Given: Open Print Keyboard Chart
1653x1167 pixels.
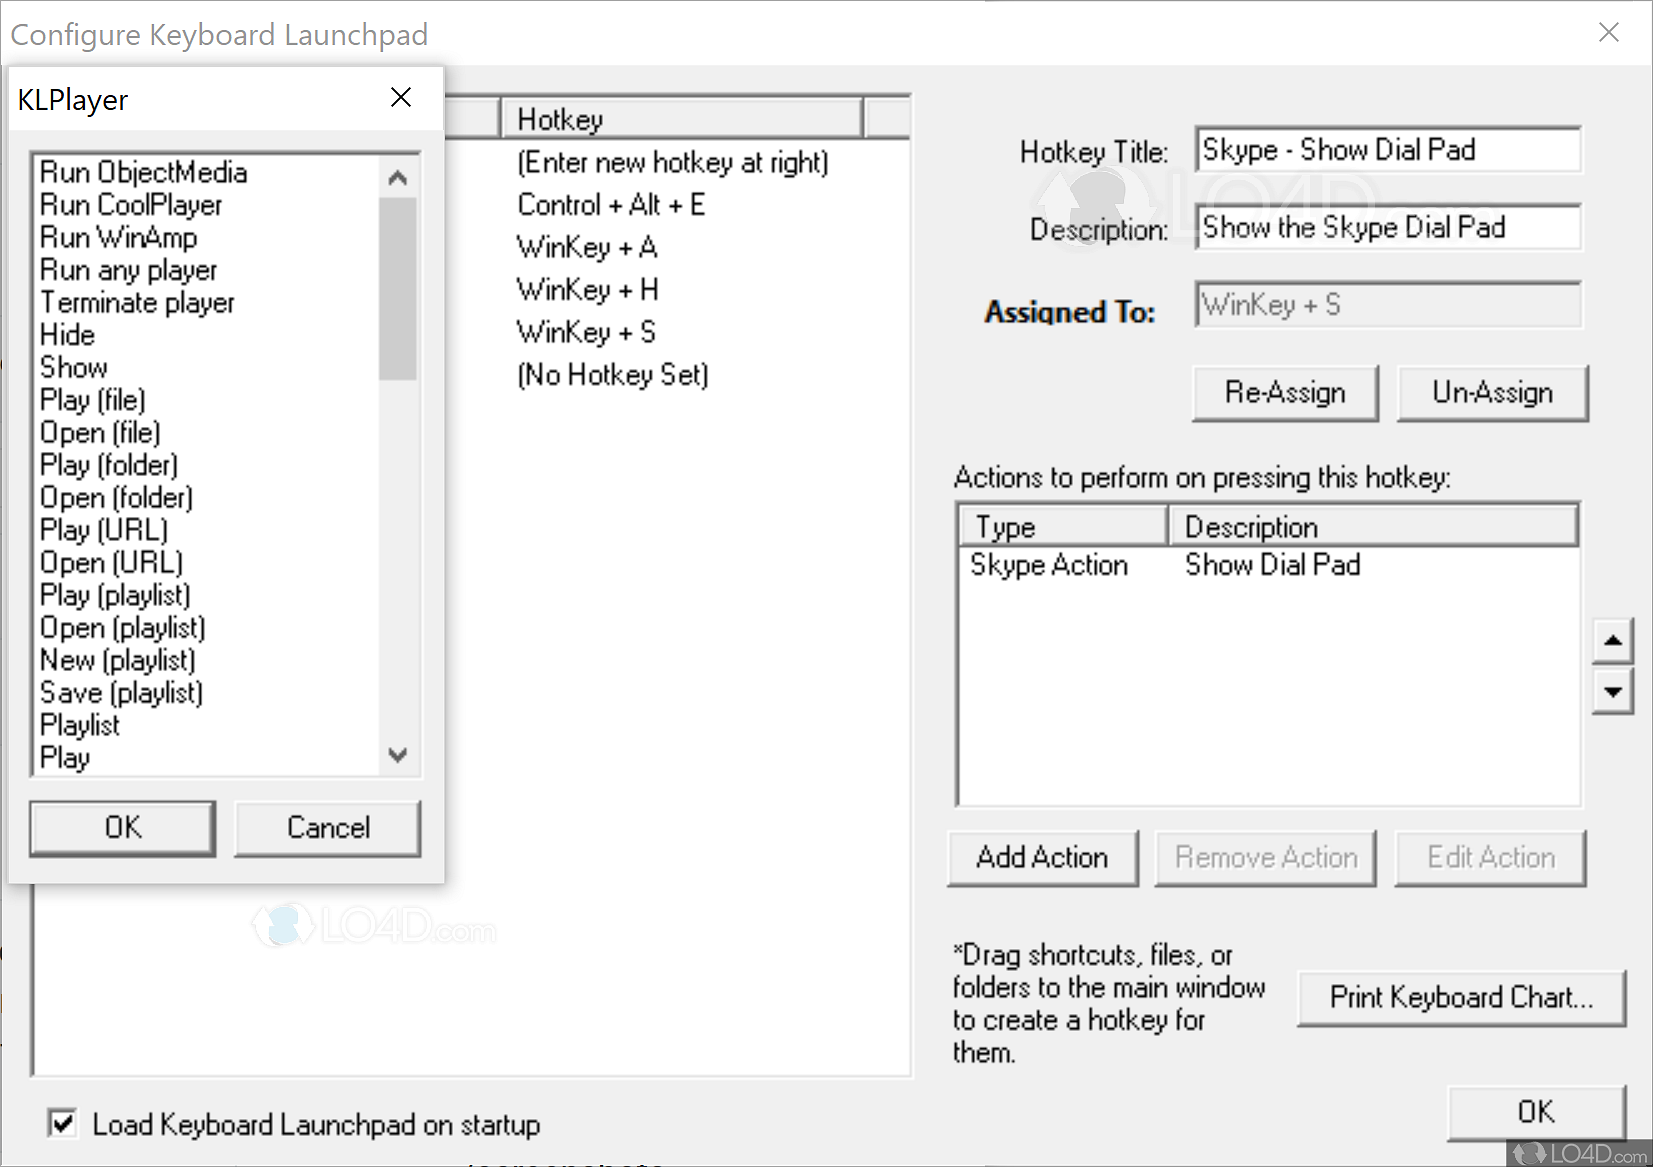Looking at the screenshot, I should click(1461, 997).
